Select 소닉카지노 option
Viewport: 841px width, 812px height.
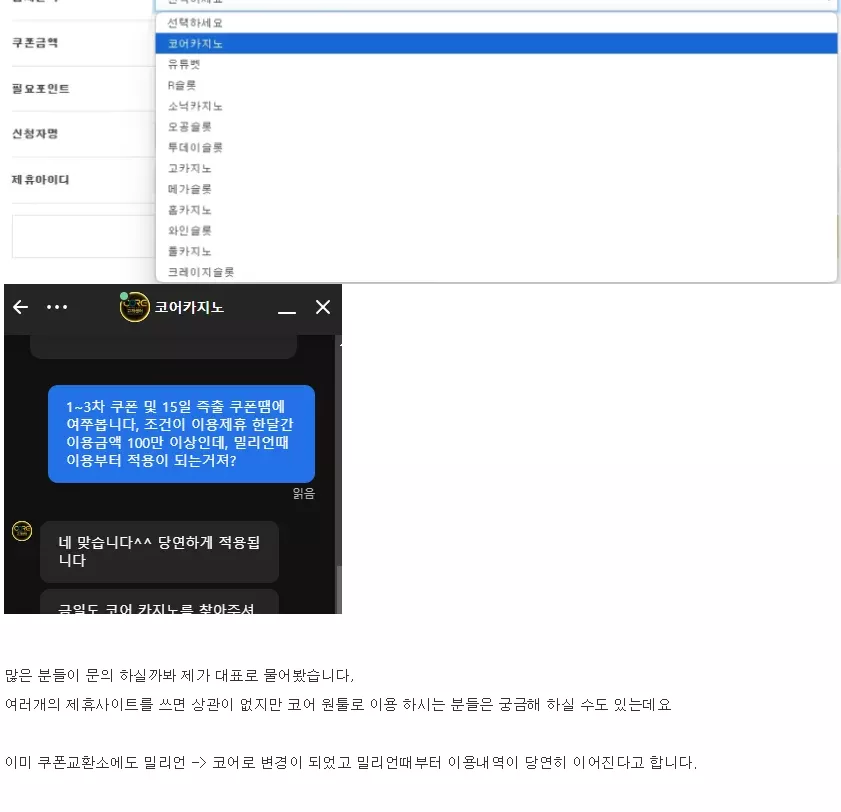tap(496, 106)
